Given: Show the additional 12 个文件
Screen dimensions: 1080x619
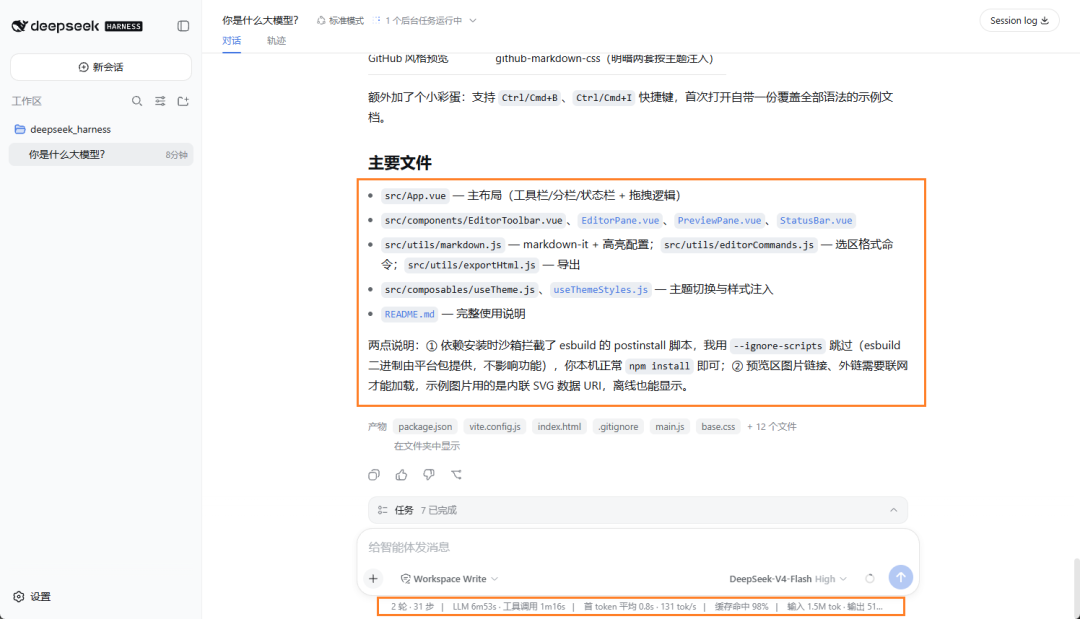Looking at the screenshot, I should click(771, 427).
